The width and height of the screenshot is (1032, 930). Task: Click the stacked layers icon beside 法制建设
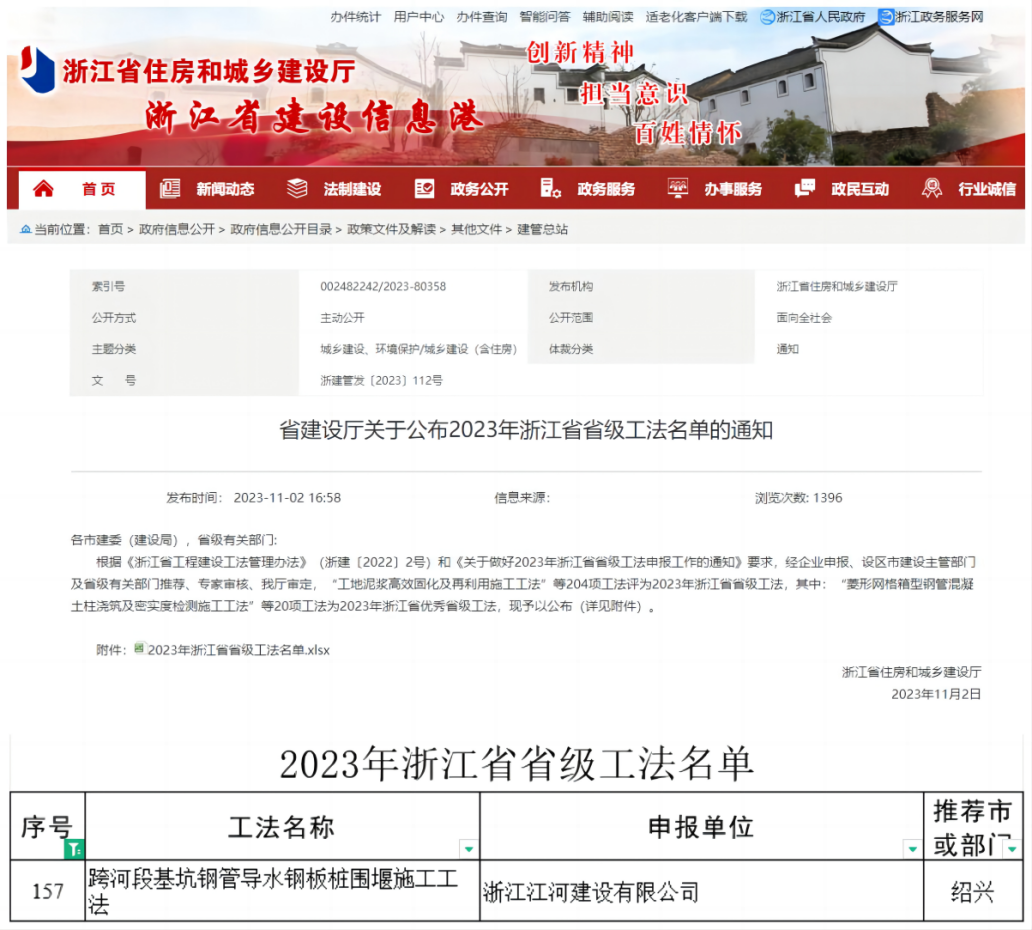click(x=297, y=189)
